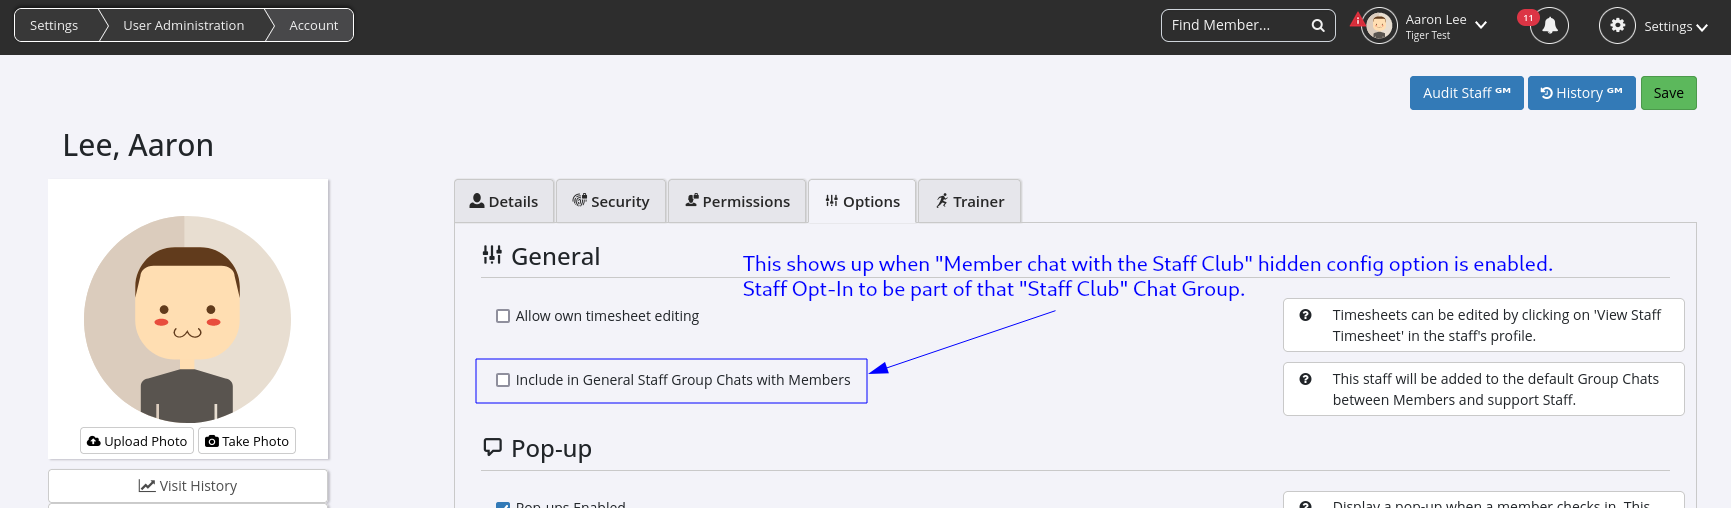Open the Settings dropdown arrow

[x=1702, y=27]
